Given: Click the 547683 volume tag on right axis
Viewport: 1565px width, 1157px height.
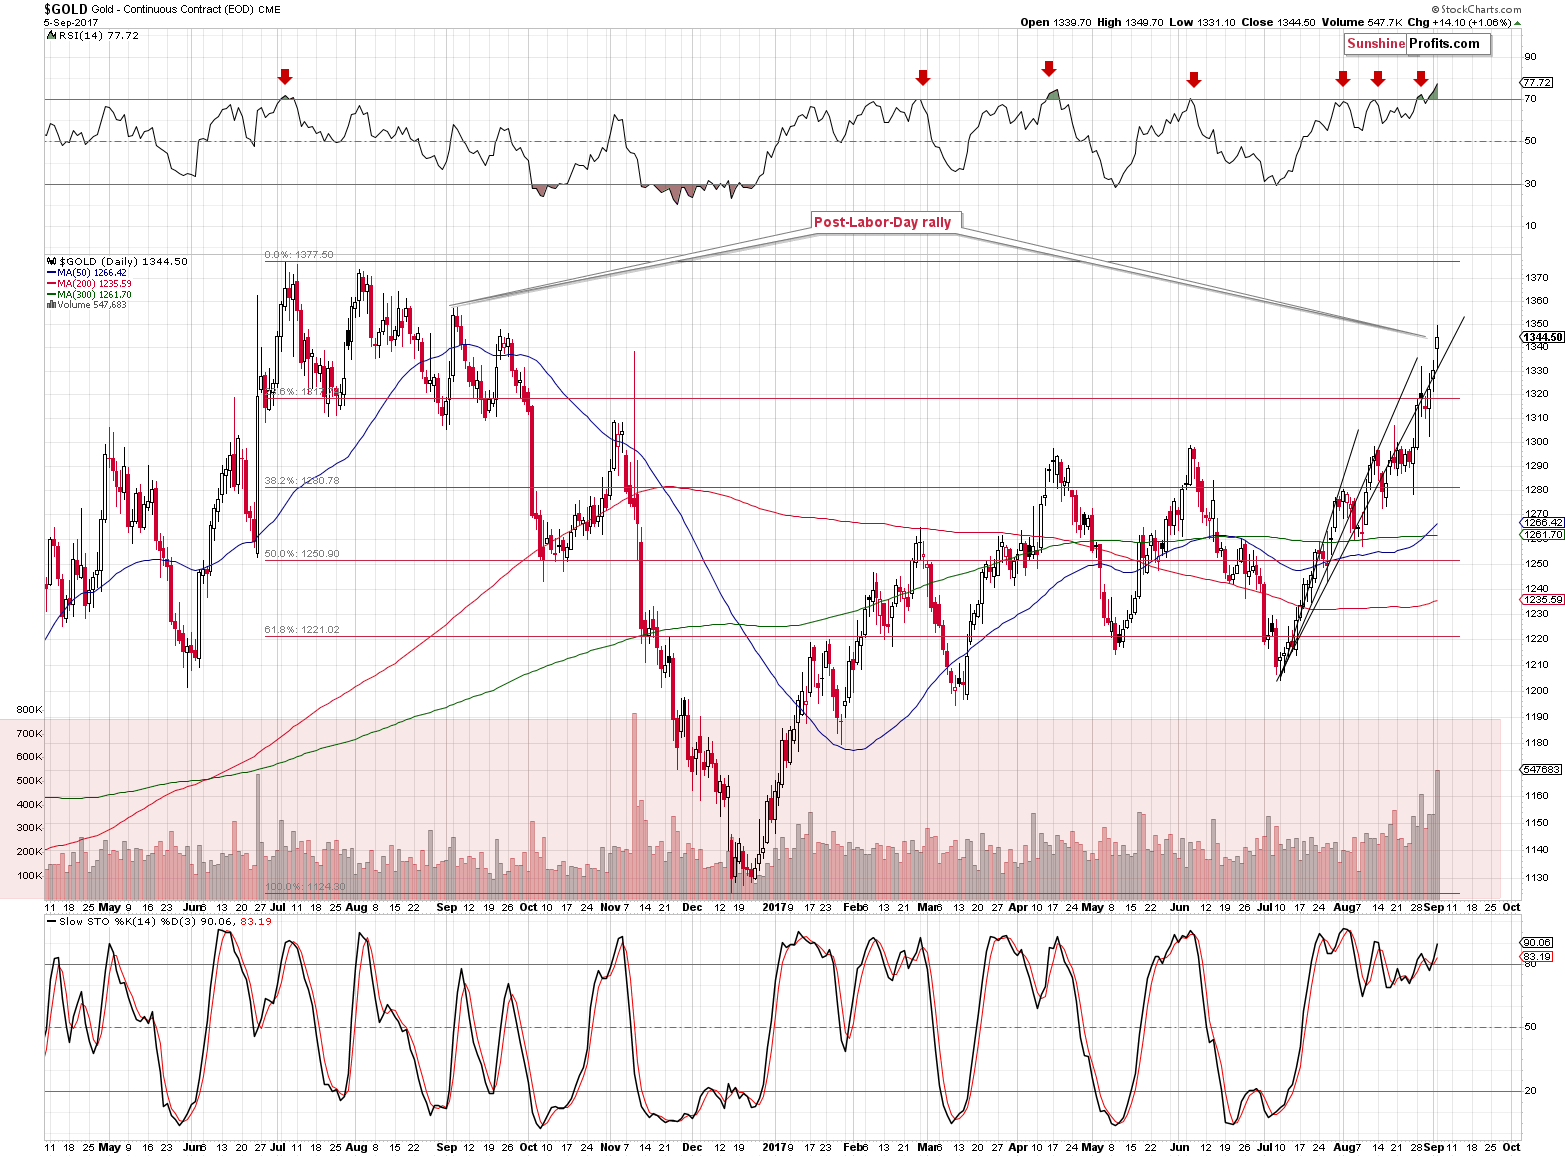Looking at the screenshot, I should point(1541,769).
